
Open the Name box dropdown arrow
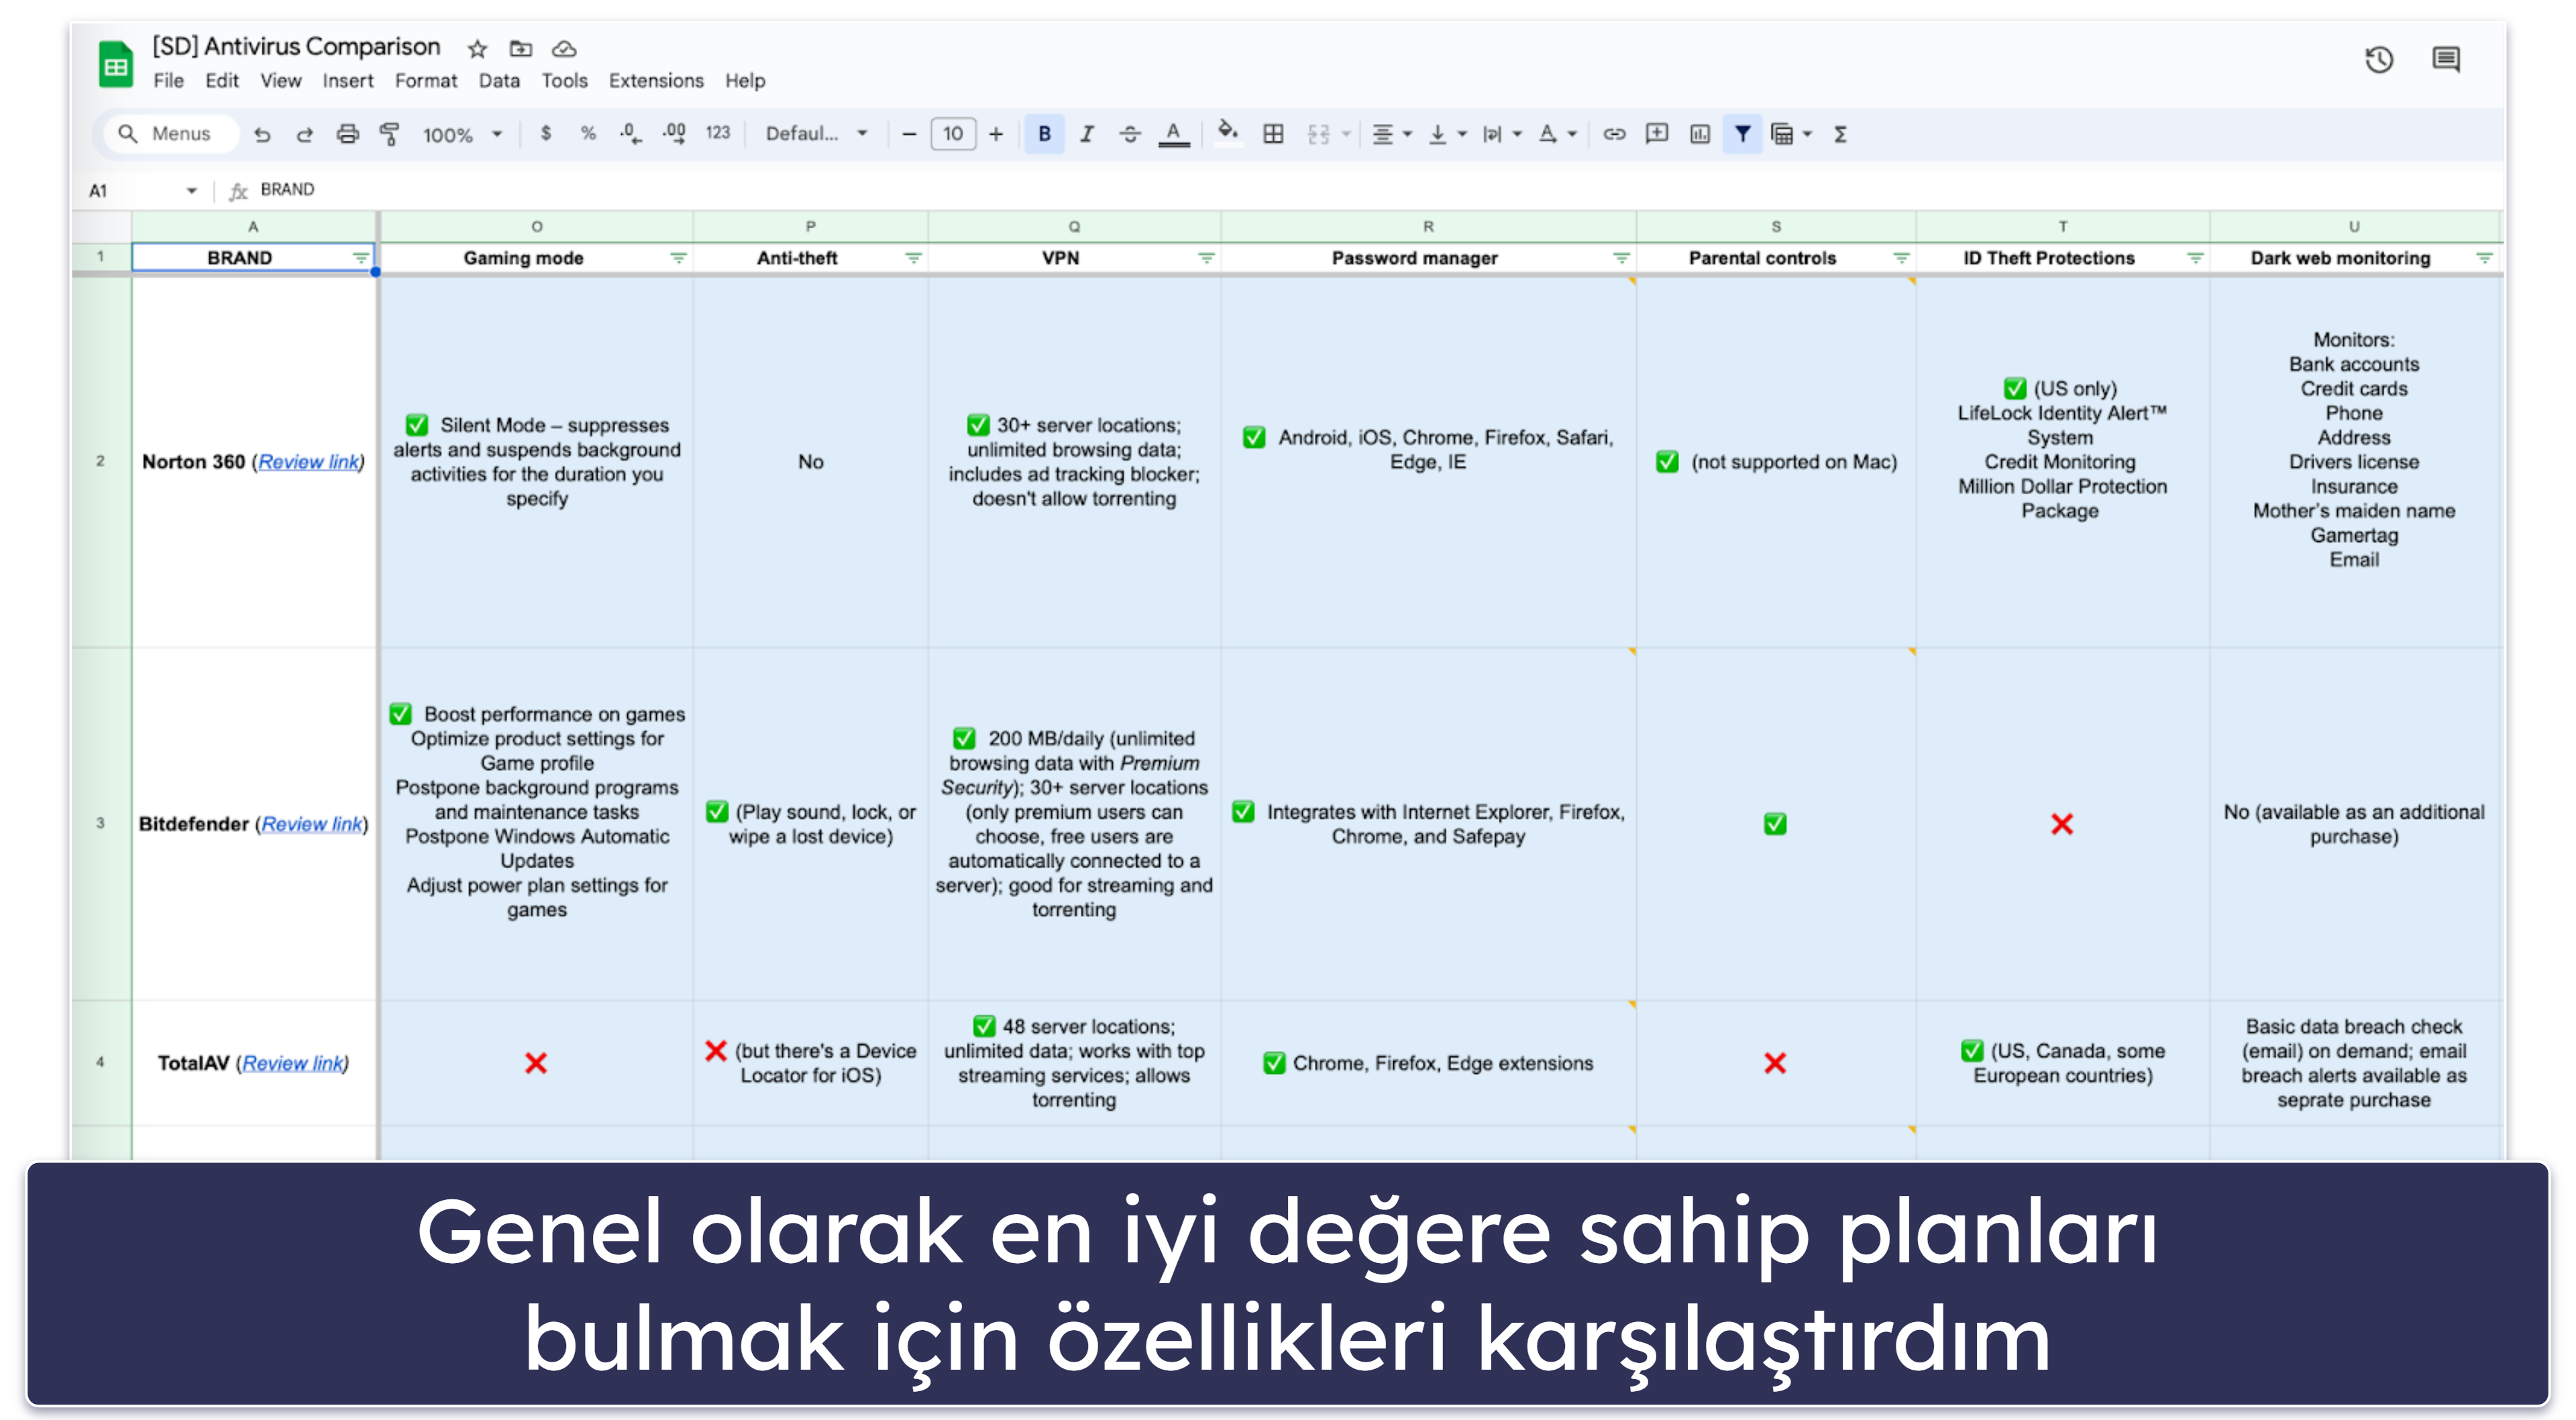pyautogui.click(x=191, y=190)
